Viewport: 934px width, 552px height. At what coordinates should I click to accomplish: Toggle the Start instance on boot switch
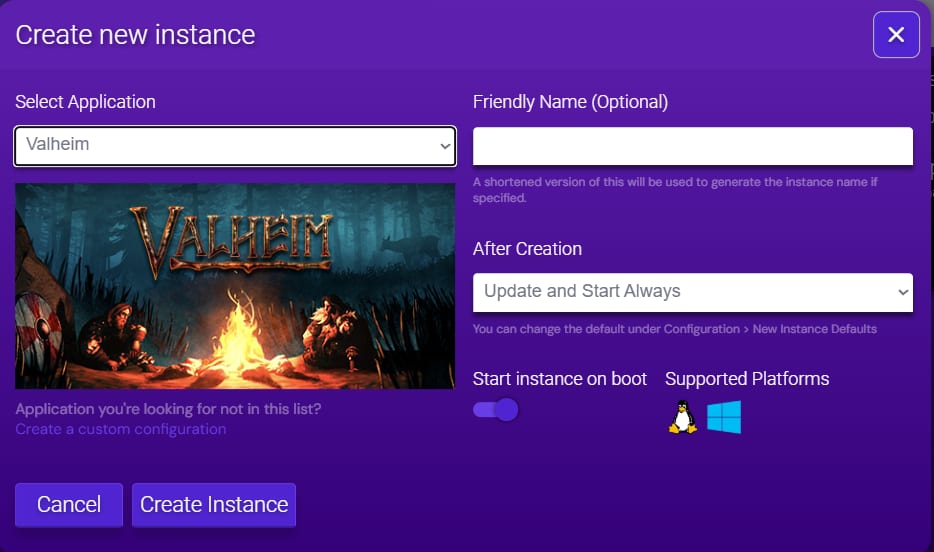(x=496, y=409)
